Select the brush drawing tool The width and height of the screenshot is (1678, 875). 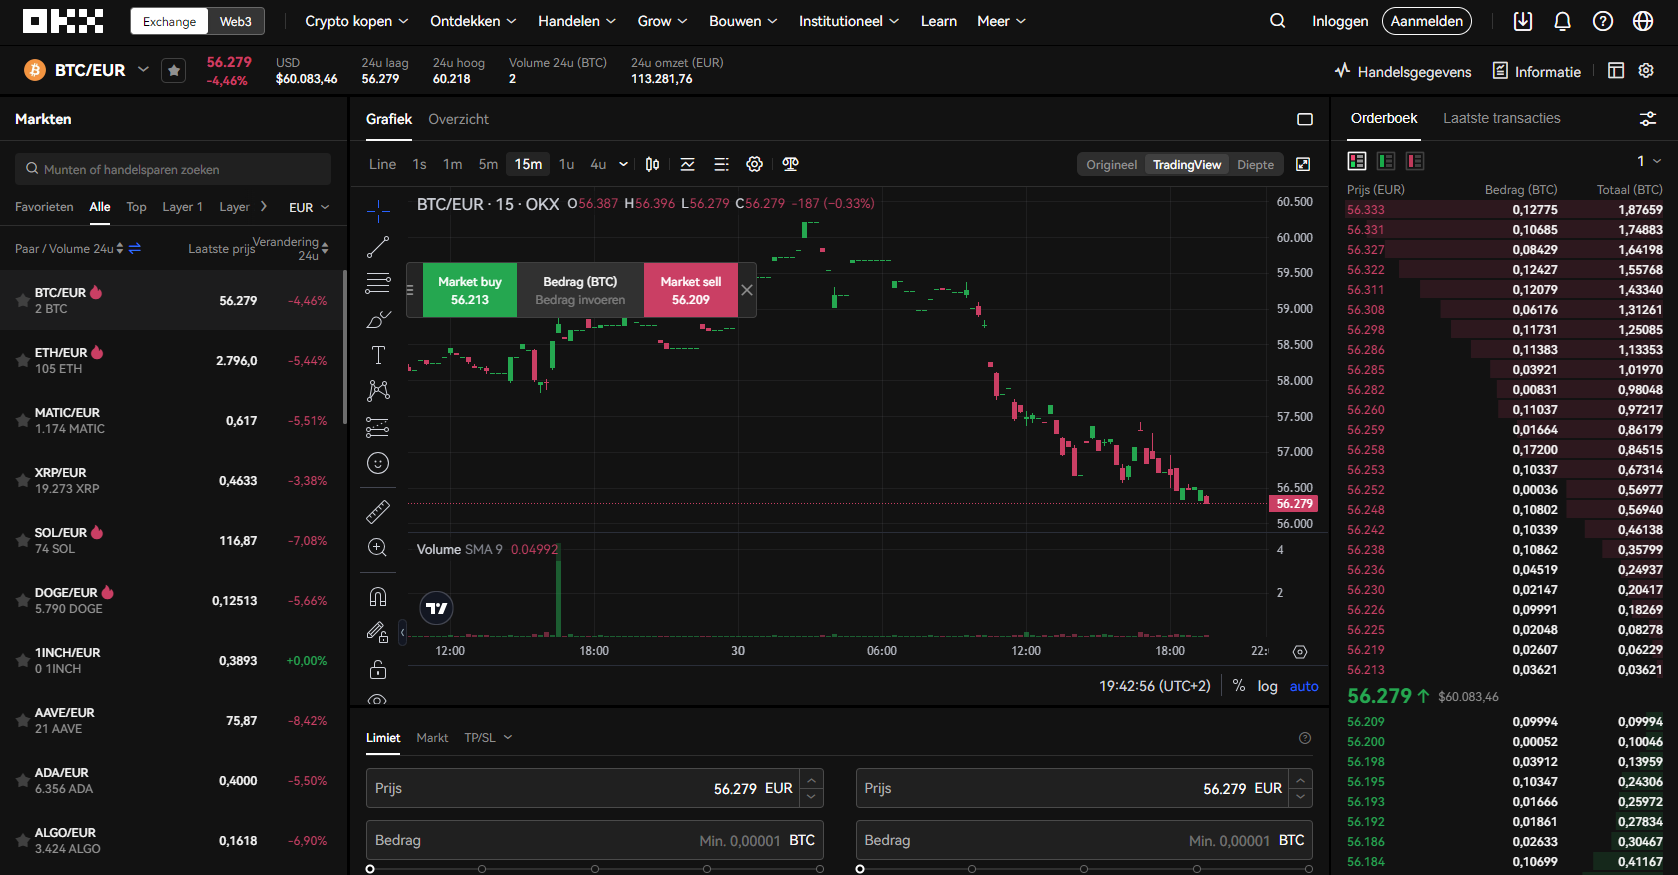click(x=378, y=319)
